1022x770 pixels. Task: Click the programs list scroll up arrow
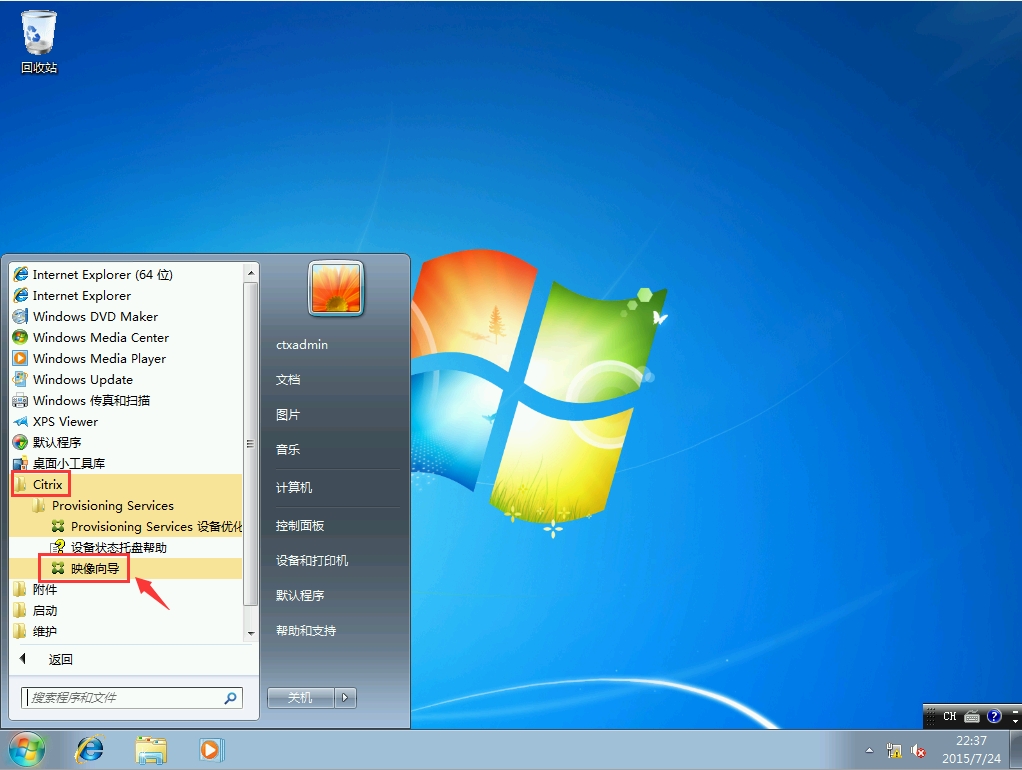[x=250, y=273]
